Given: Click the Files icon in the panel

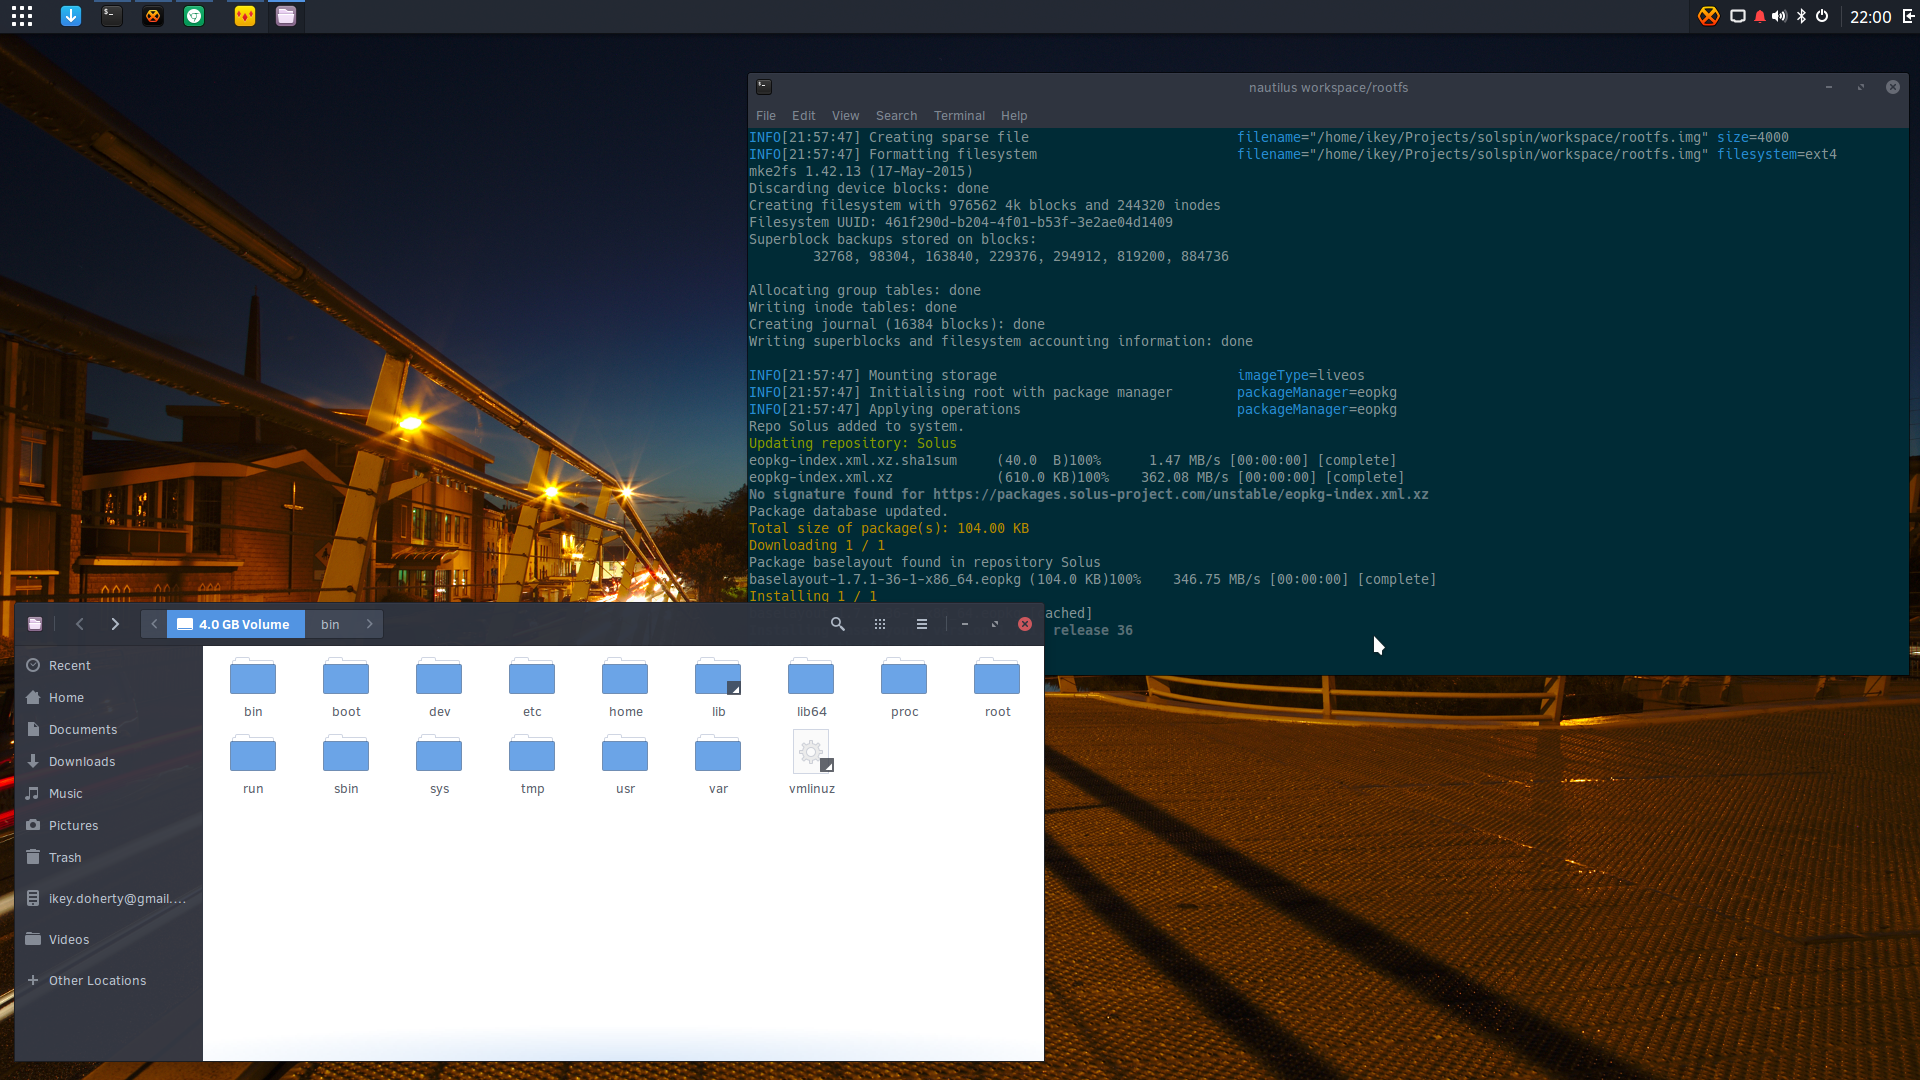Looking at the screenshot, I should coord(286,16).
